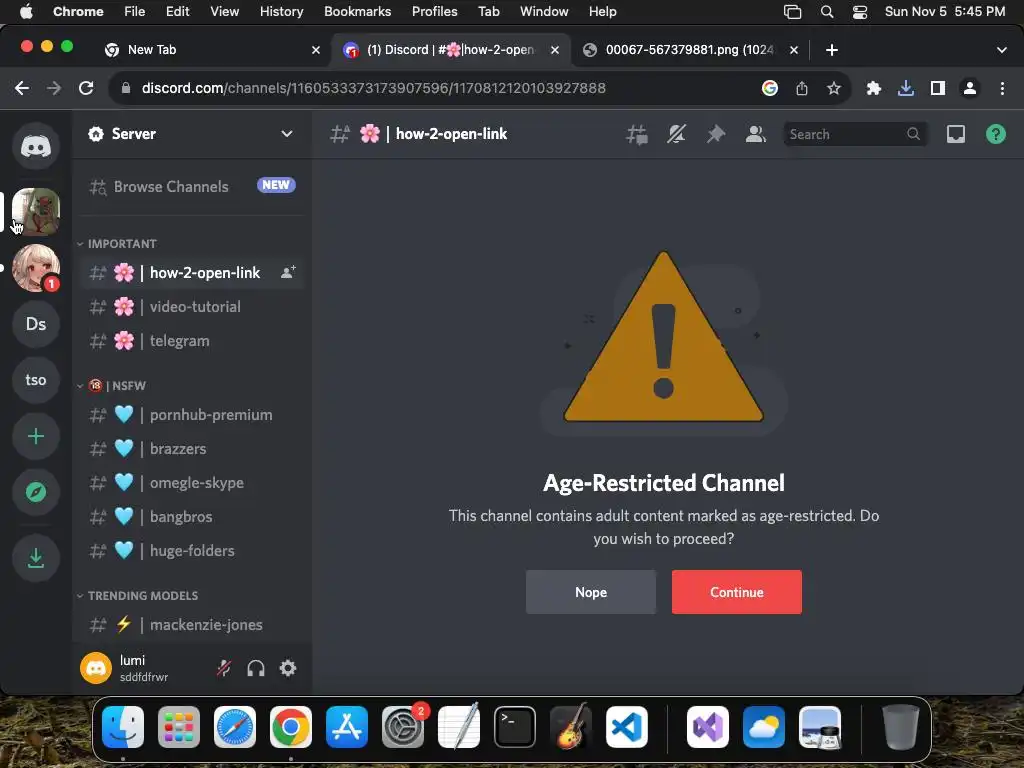Open Chrome Downloads icon
This screenshot has width=1024, height=768.
(906, 88)
